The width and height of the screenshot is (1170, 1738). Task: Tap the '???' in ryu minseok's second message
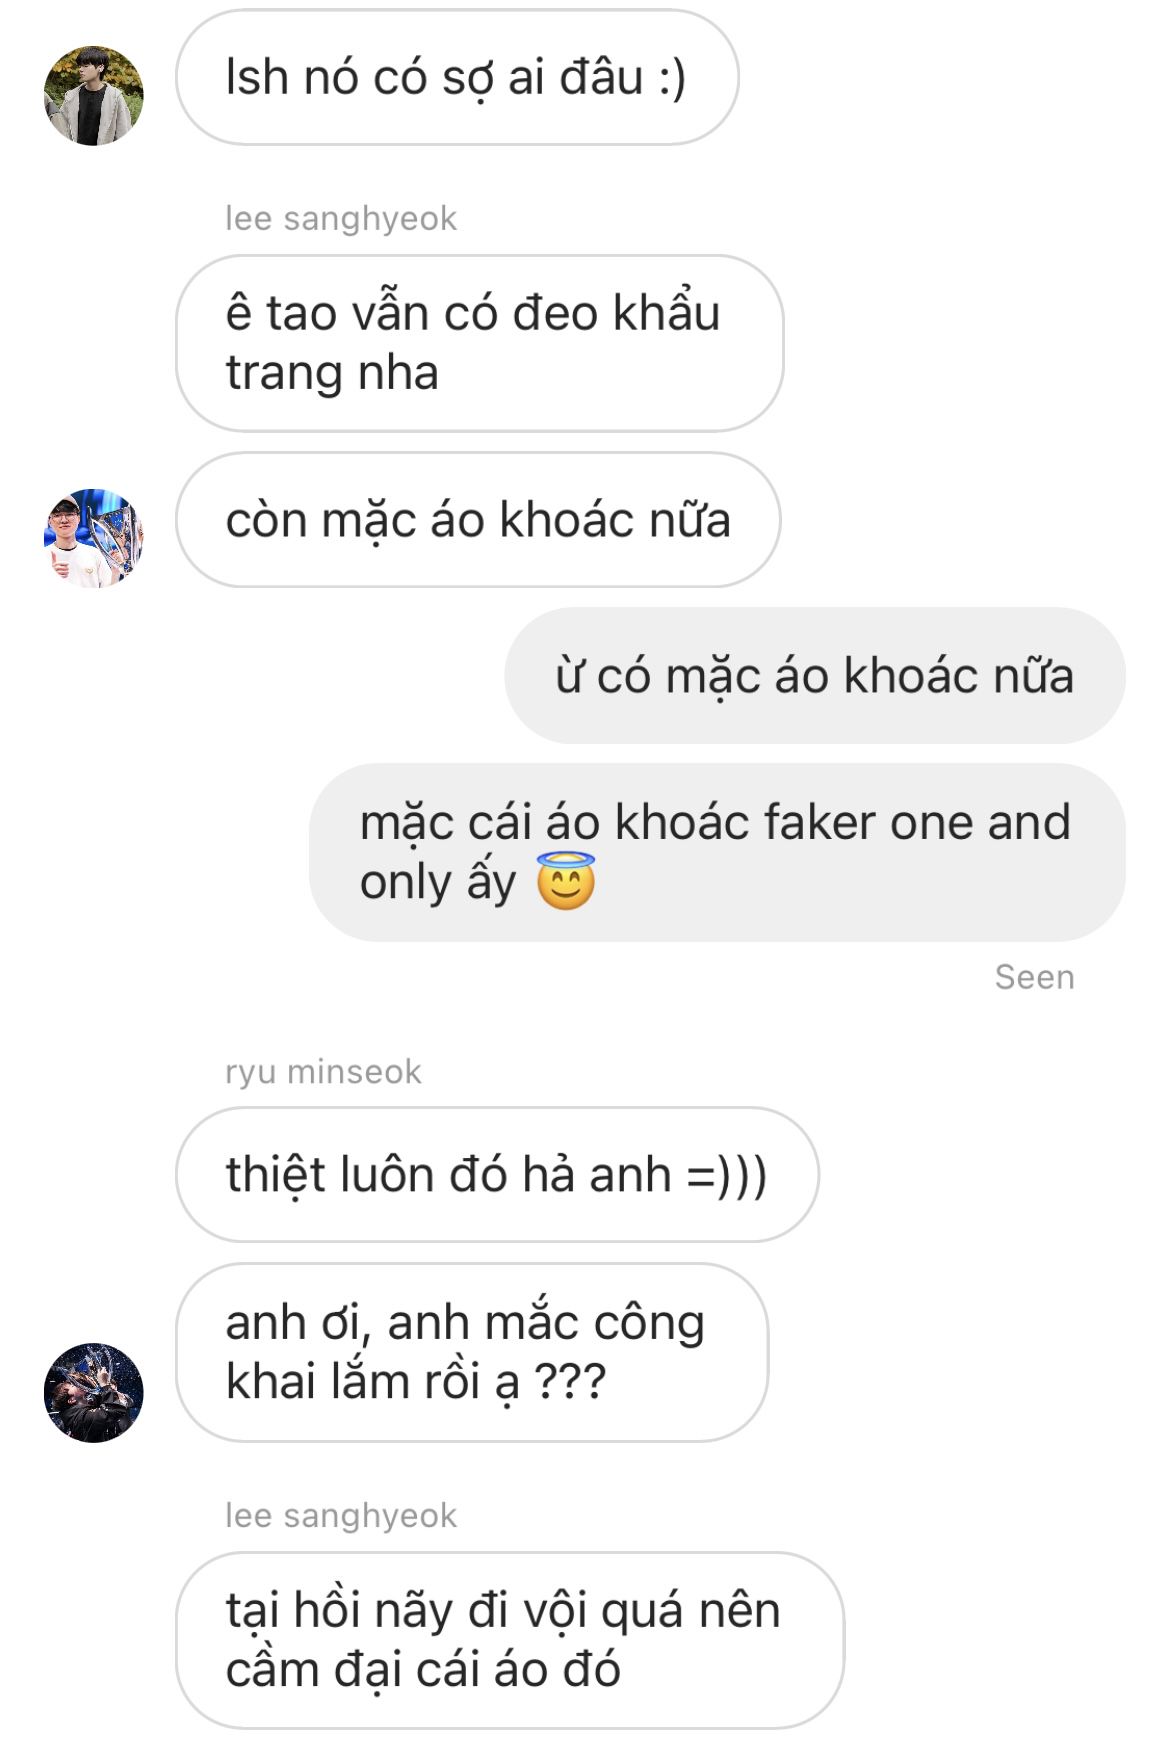570,1382
